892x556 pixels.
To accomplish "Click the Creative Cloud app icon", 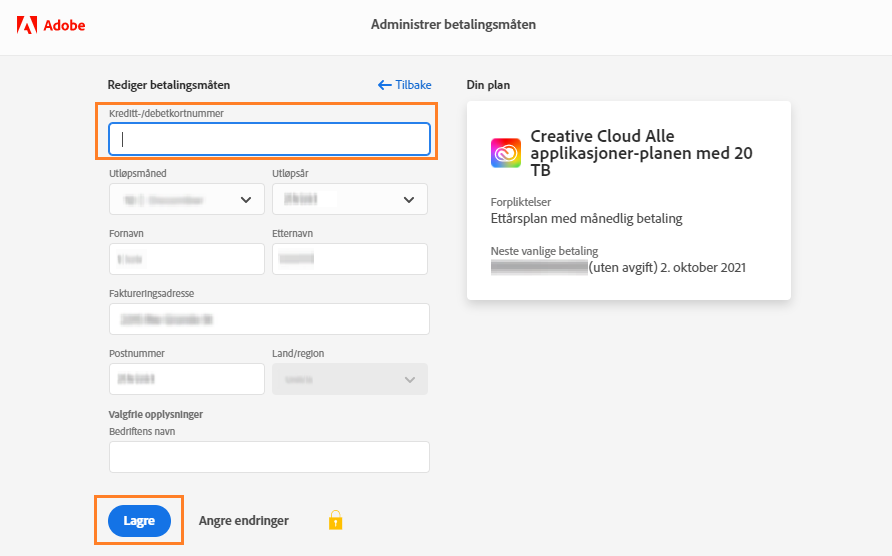I will tap(506, 153).
